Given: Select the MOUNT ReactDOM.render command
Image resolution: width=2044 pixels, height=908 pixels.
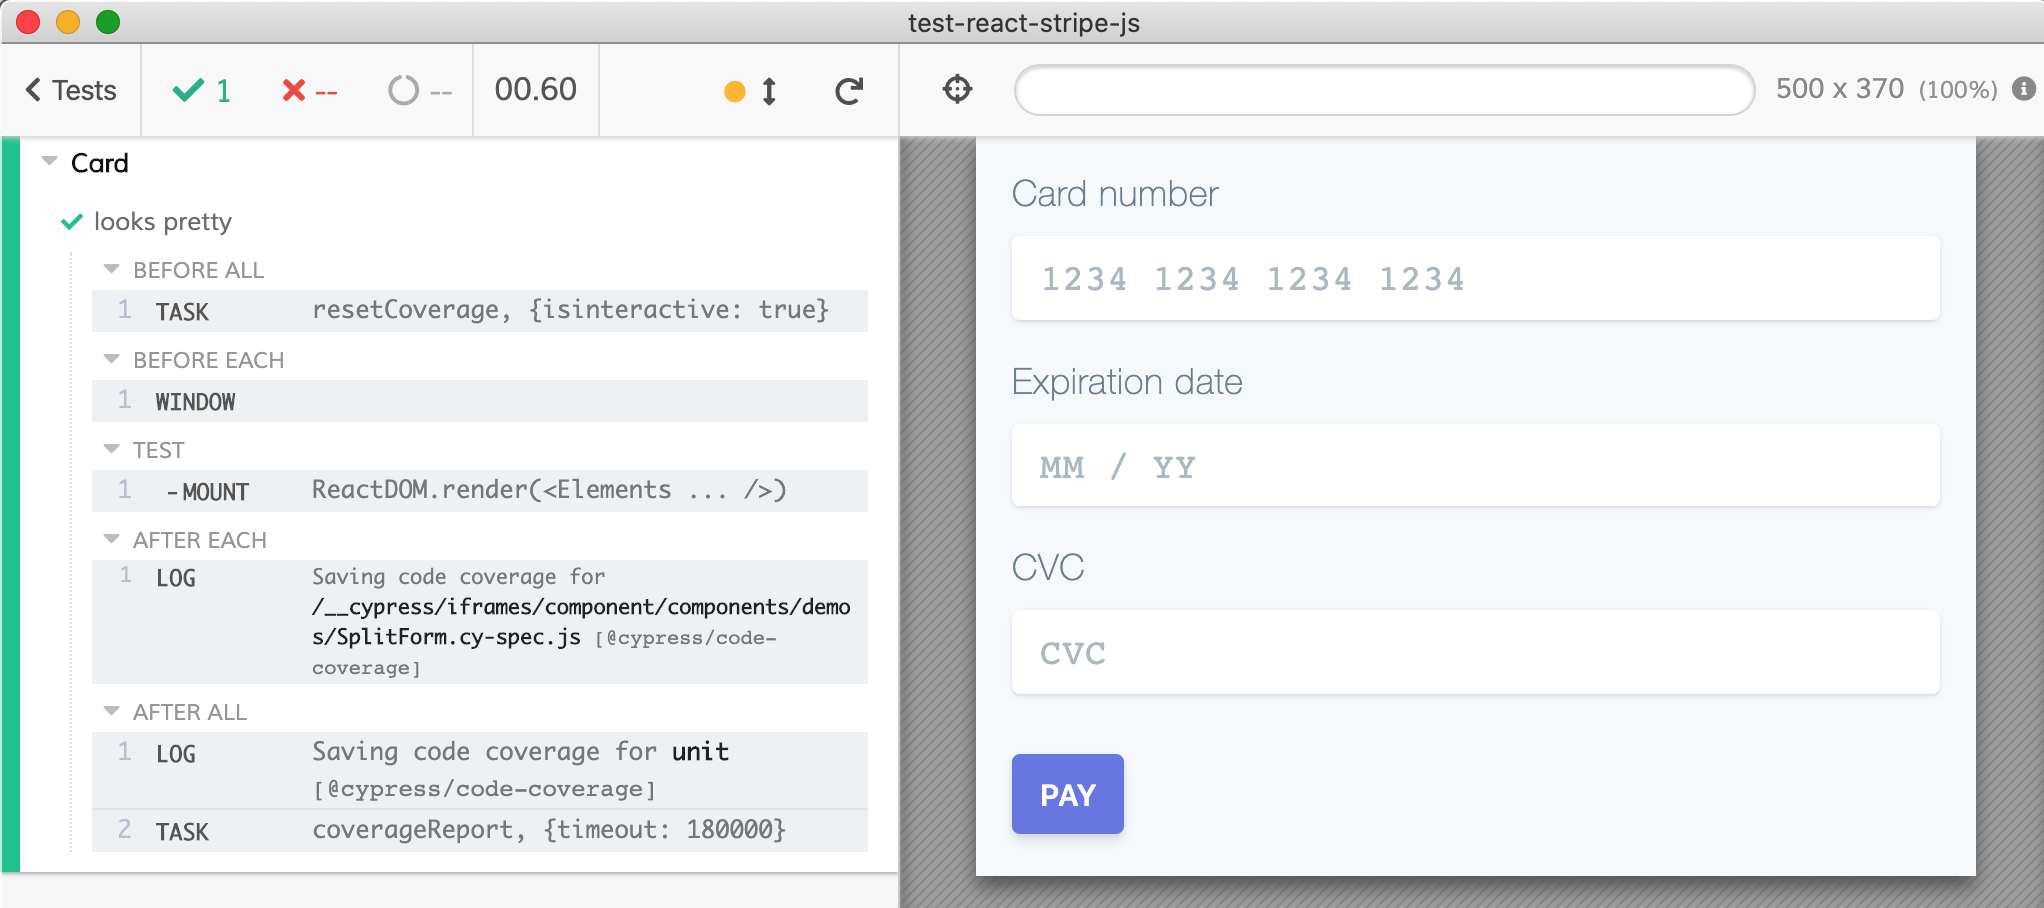Looking at the screenshot, I should [480, 491].
